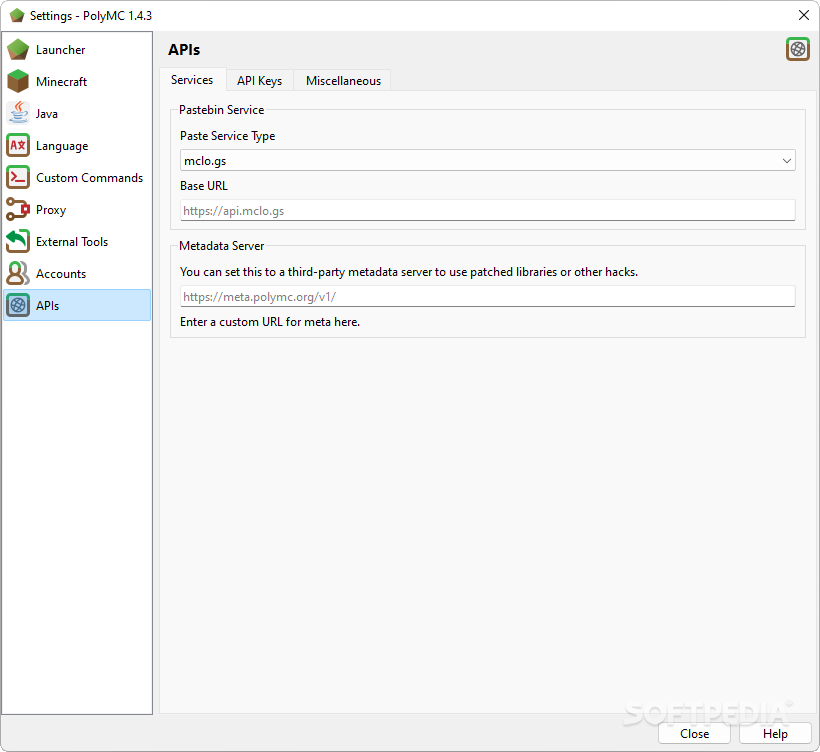
Task: Select the Proxy settings icon
Action: pos(18,210)
